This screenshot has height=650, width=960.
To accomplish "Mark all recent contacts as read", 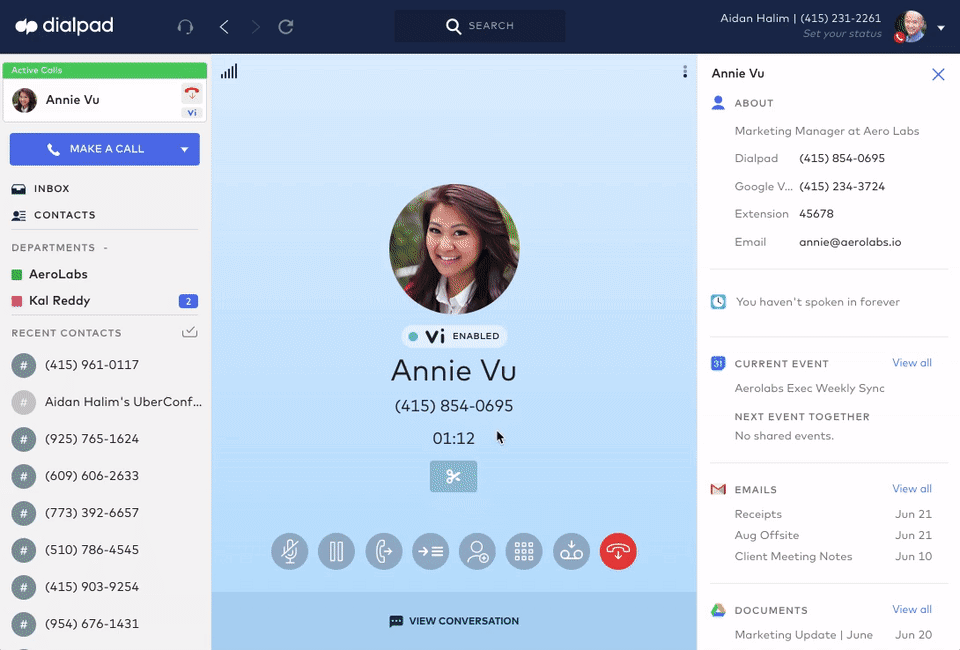I will [190, 332].
